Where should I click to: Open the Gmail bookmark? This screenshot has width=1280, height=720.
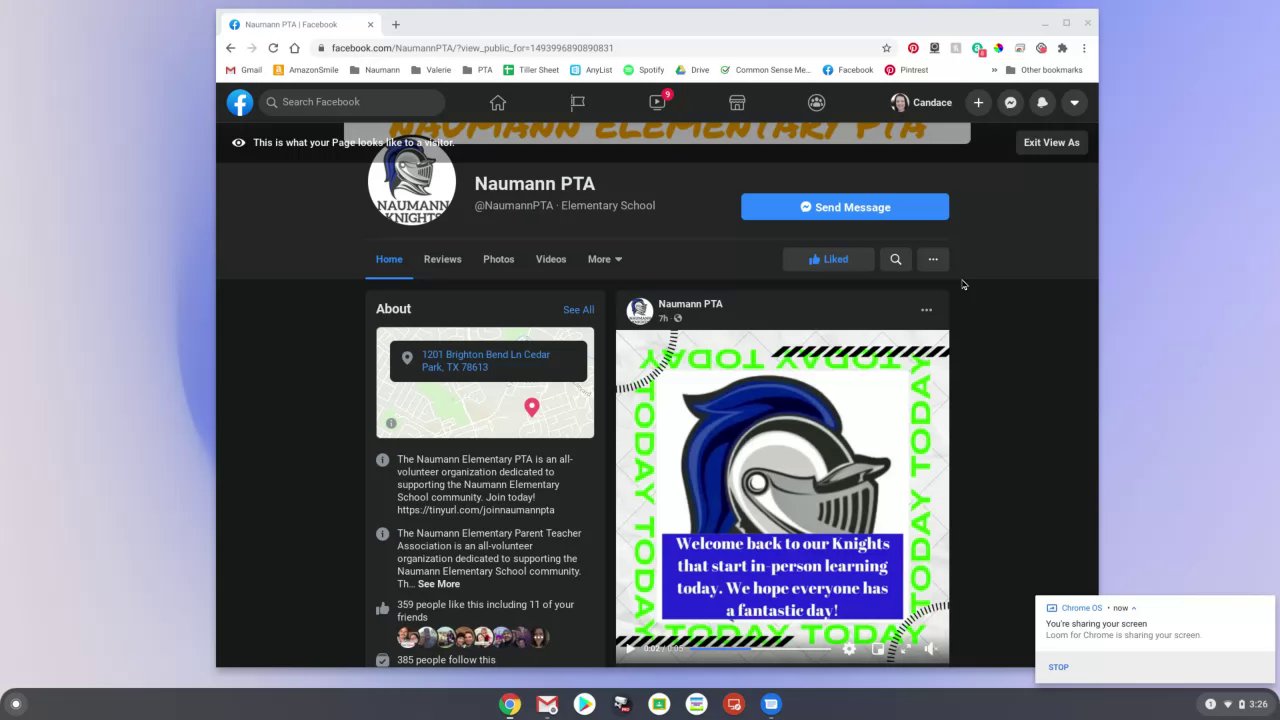[x=244, y=70]
